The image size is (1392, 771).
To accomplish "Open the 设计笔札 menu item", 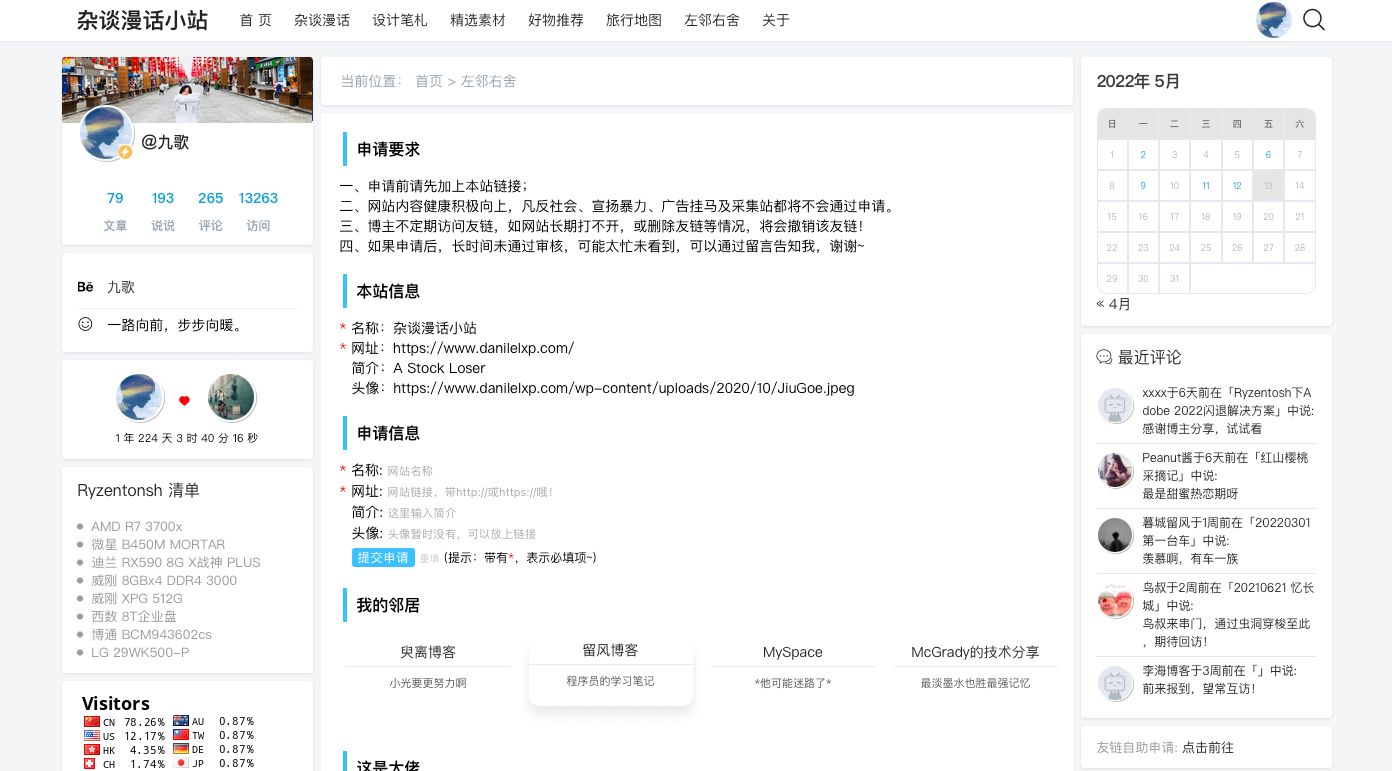I will point(400,20).
